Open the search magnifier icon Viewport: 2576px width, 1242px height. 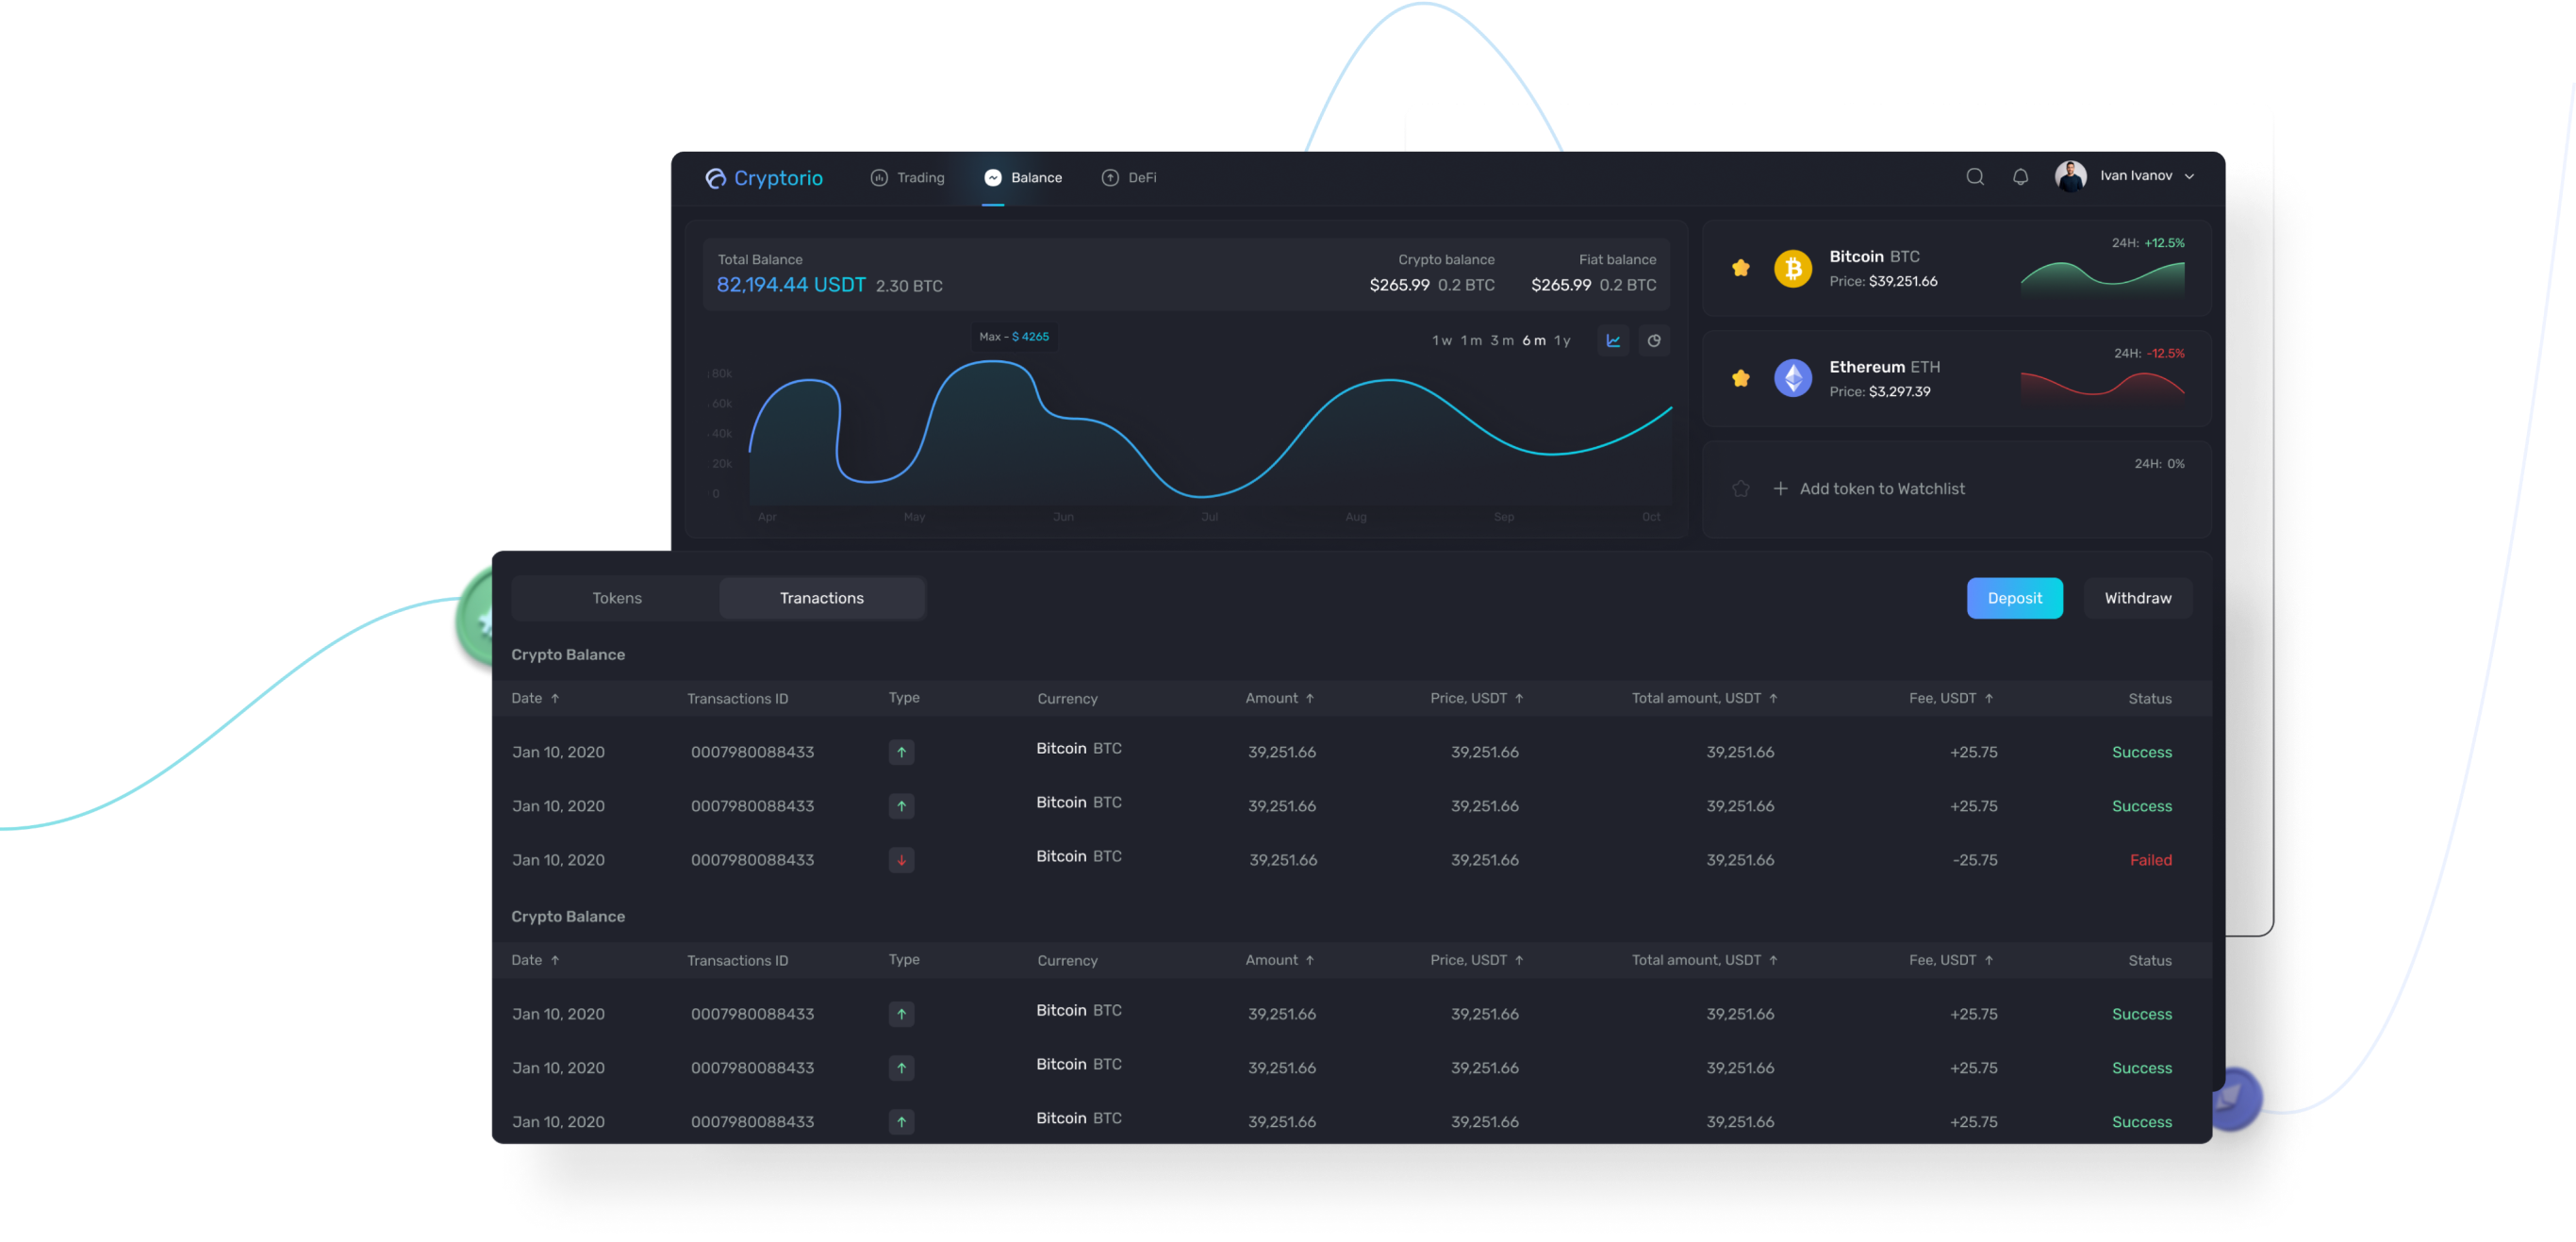click(x=1975, y=177)
